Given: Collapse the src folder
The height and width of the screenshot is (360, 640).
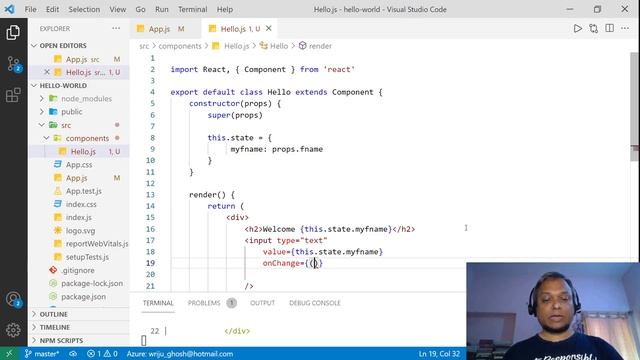Looking at the screenshot, I should point(66,125).
